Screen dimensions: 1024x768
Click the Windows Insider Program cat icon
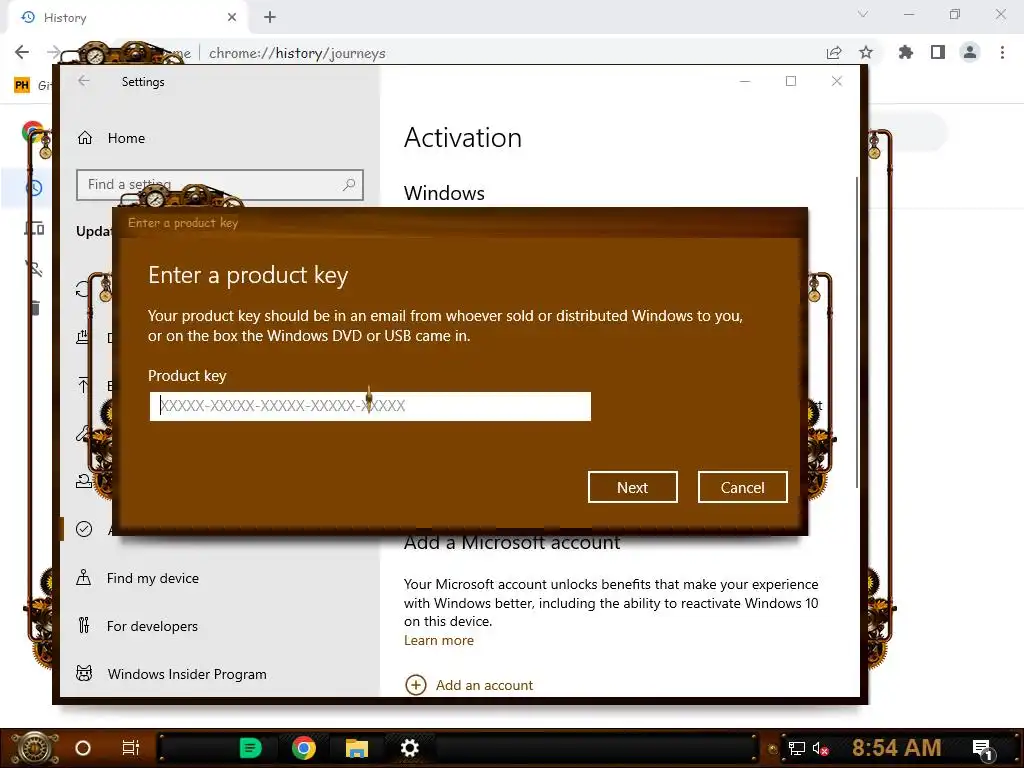84,673
